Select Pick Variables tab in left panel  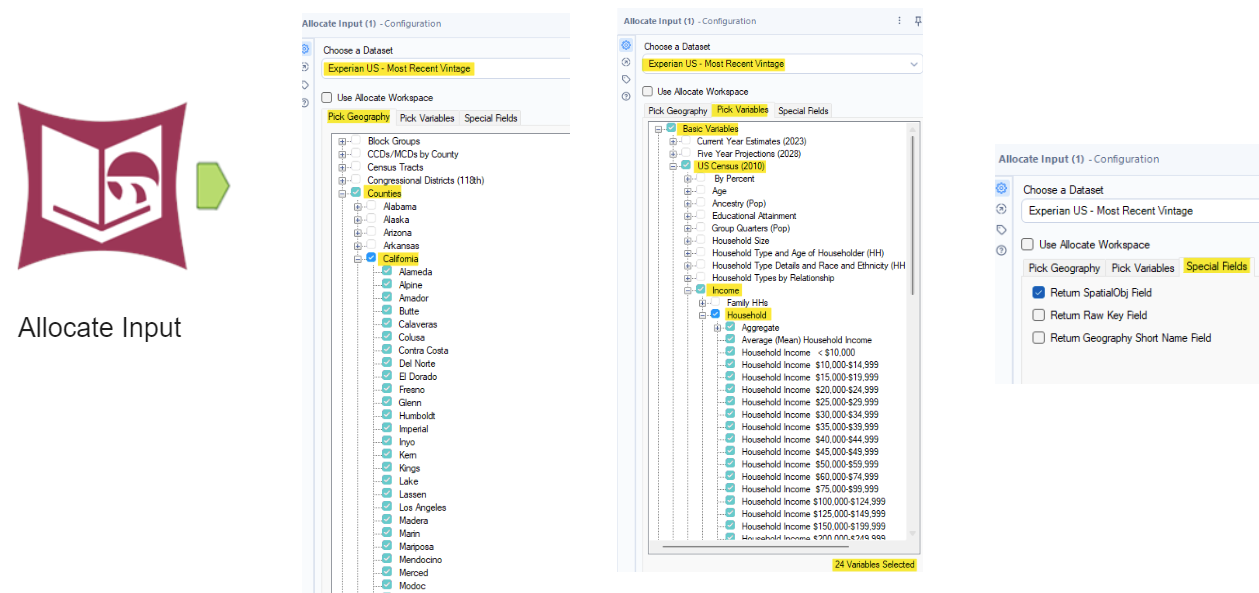[427, 118]
